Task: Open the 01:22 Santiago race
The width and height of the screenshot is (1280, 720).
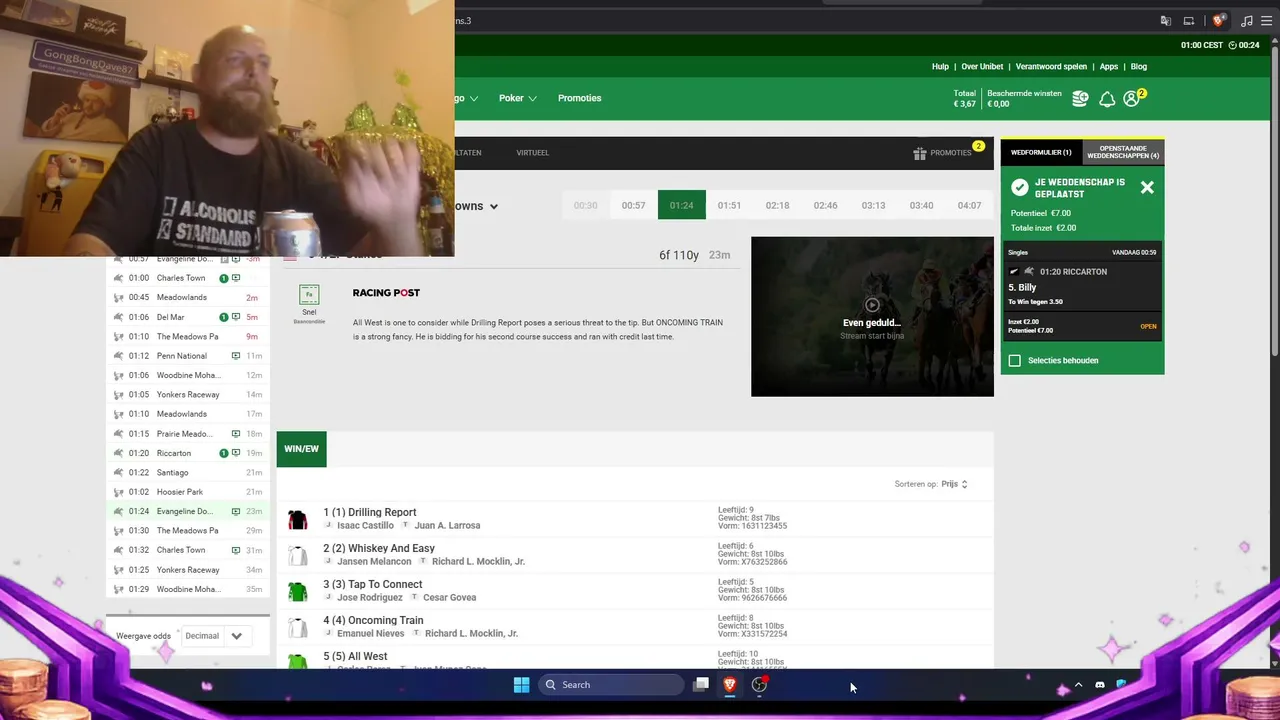Action: tap(187, 472)
